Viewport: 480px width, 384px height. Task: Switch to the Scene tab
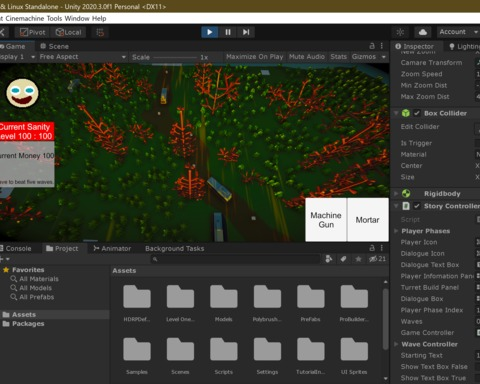[x=54, y=46]
